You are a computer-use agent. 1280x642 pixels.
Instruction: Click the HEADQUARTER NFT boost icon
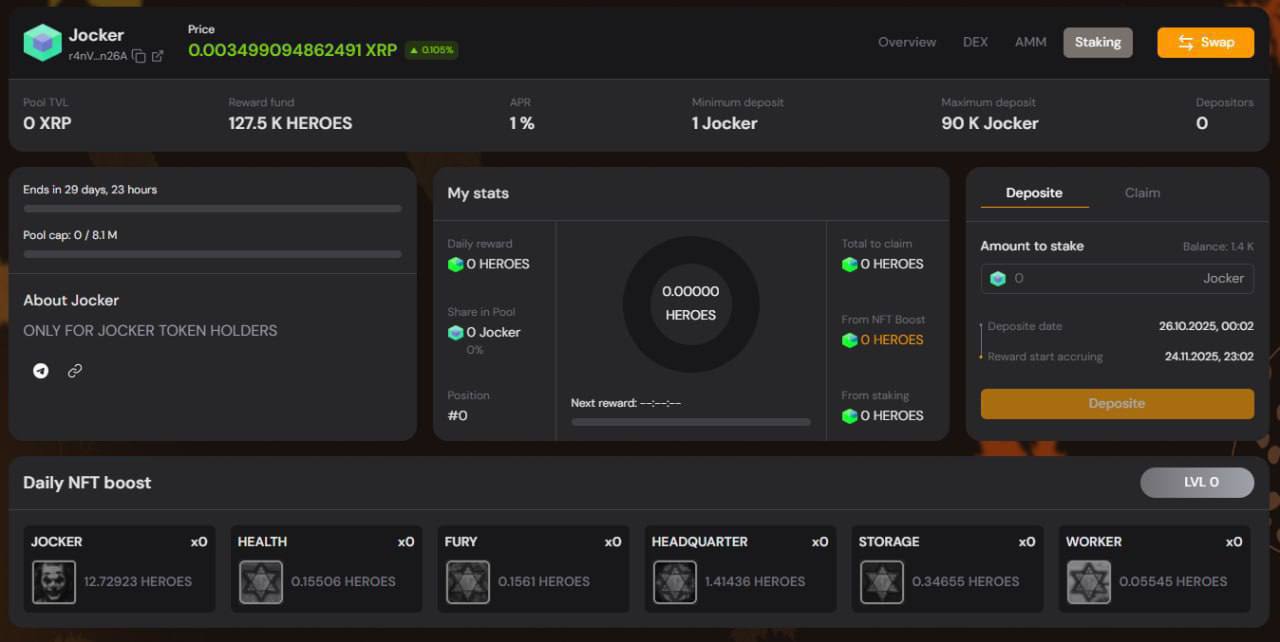click(675, 582)
